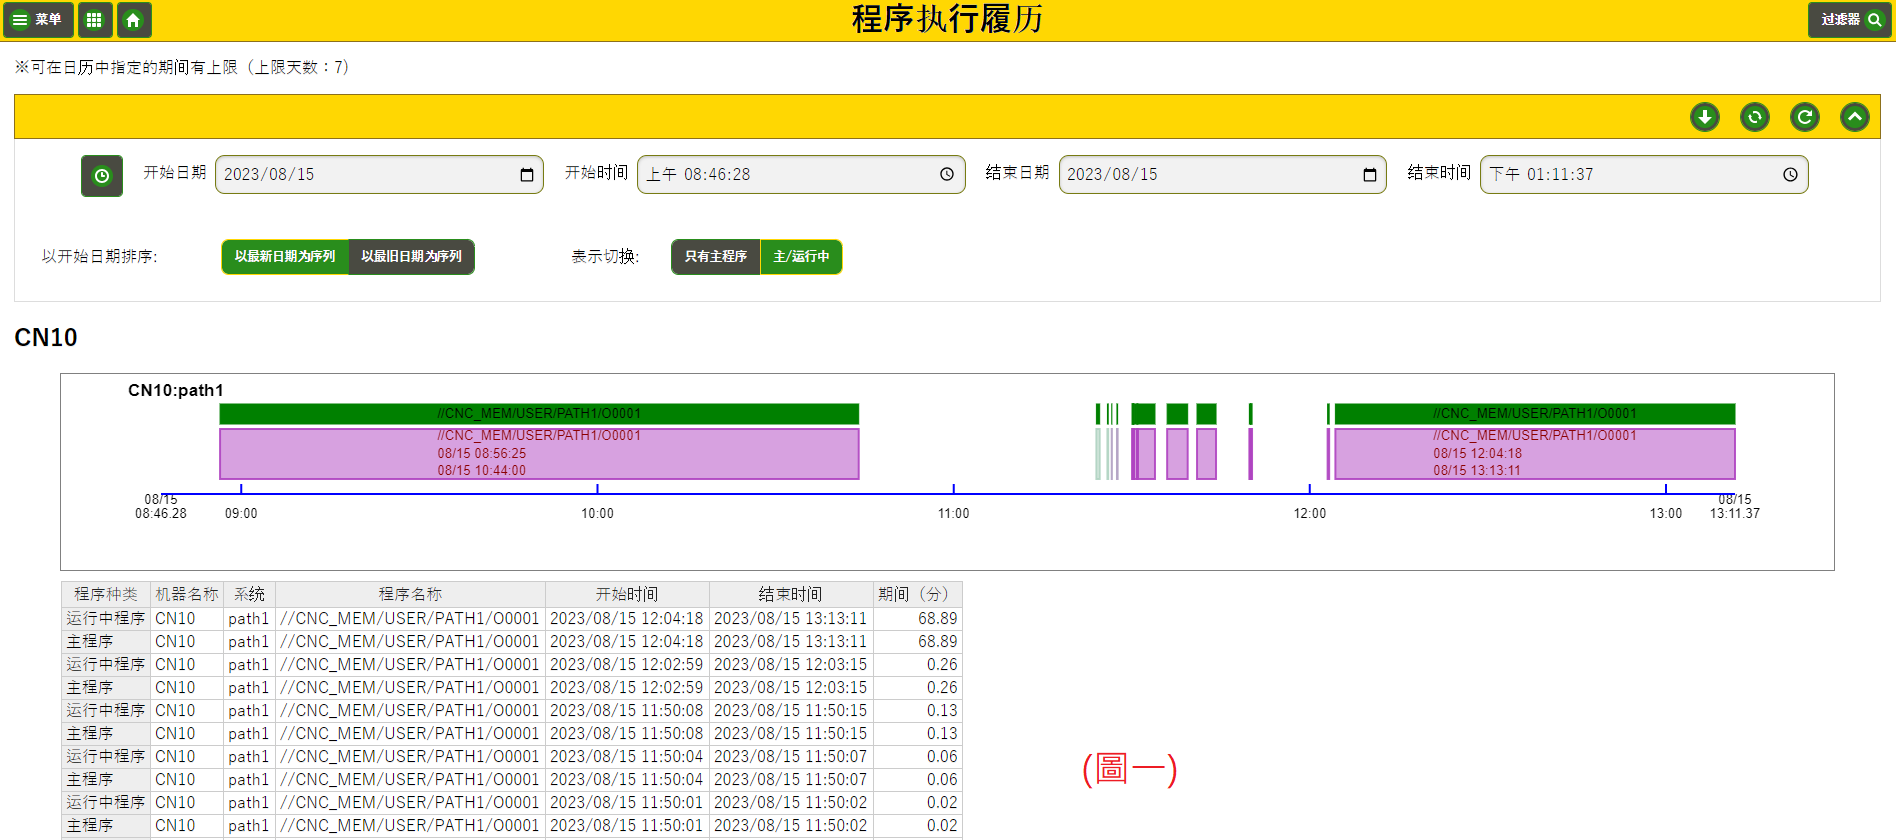Screen dimensions: 1896x840
Task: Click the end time clock icon
Action: 1790,175
